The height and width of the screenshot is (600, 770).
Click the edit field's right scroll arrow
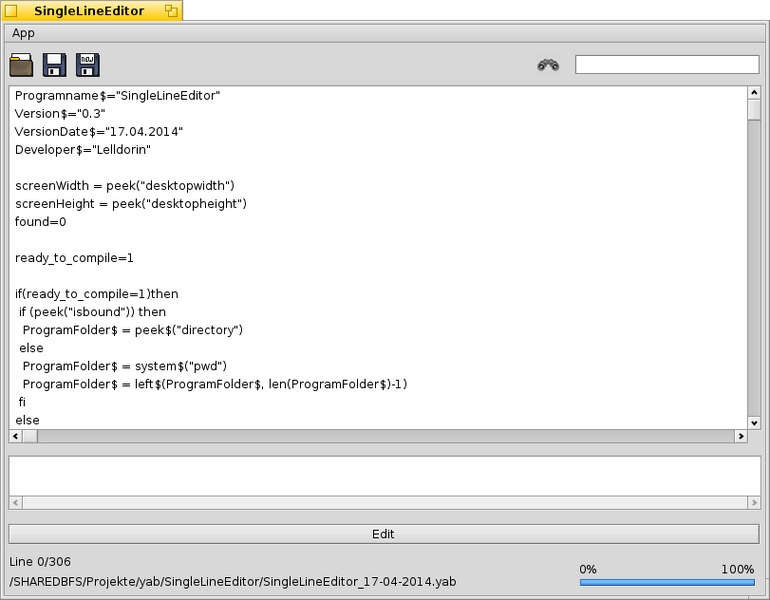(754, 503)
